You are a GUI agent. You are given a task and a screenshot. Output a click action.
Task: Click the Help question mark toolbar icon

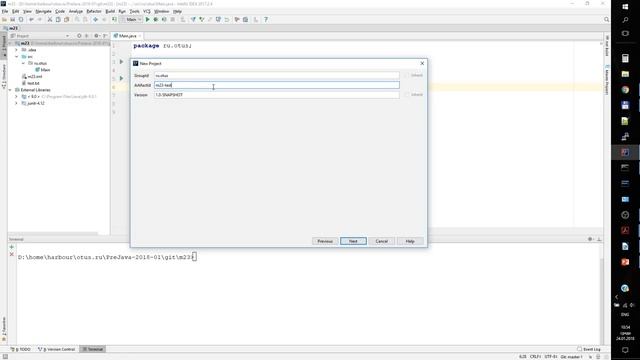[266, 20]
